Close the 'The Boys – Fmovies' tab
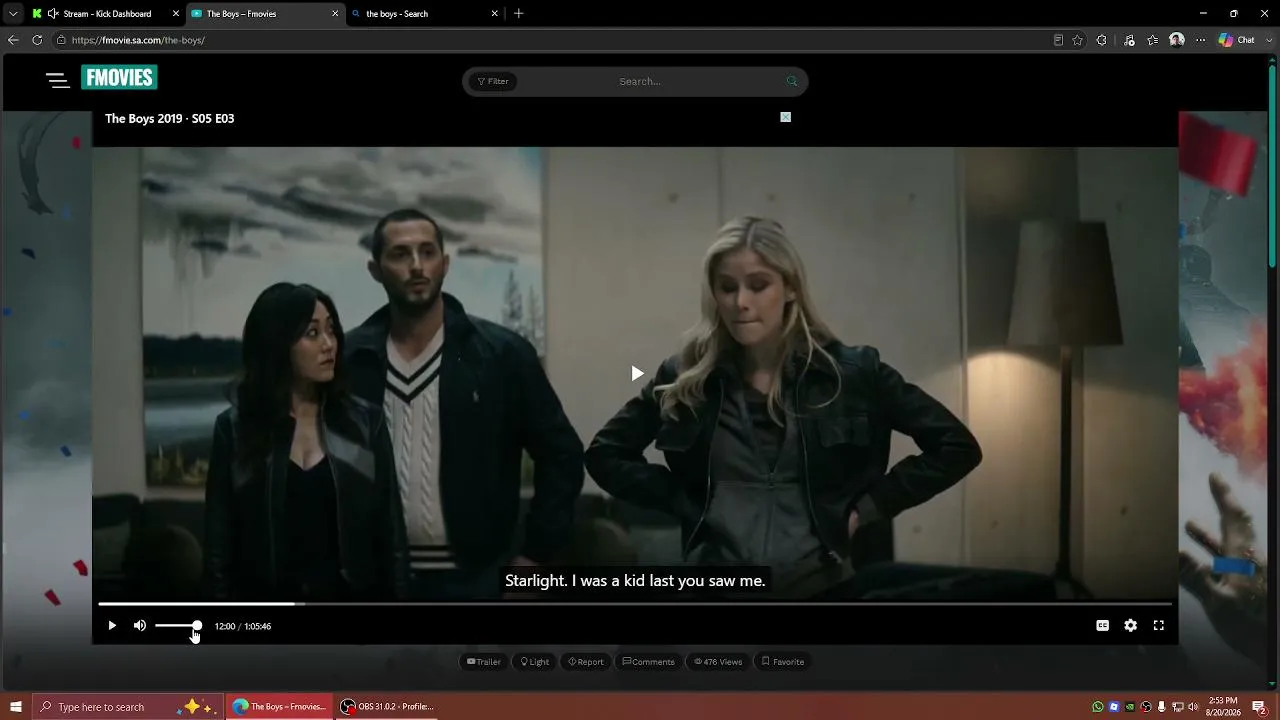The width and height of the screenshot is (1280, 720). click(335, 14)
